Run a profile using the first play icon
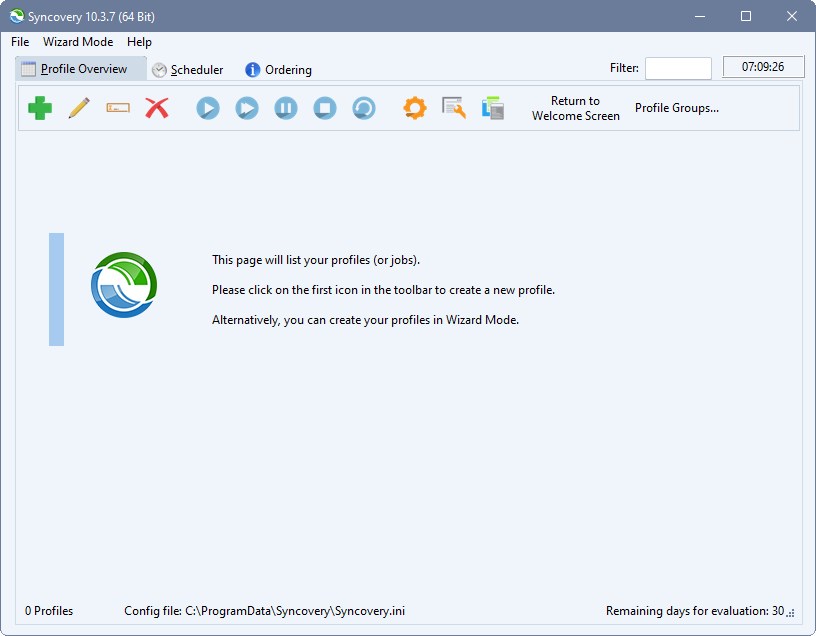 click(207, 108)
